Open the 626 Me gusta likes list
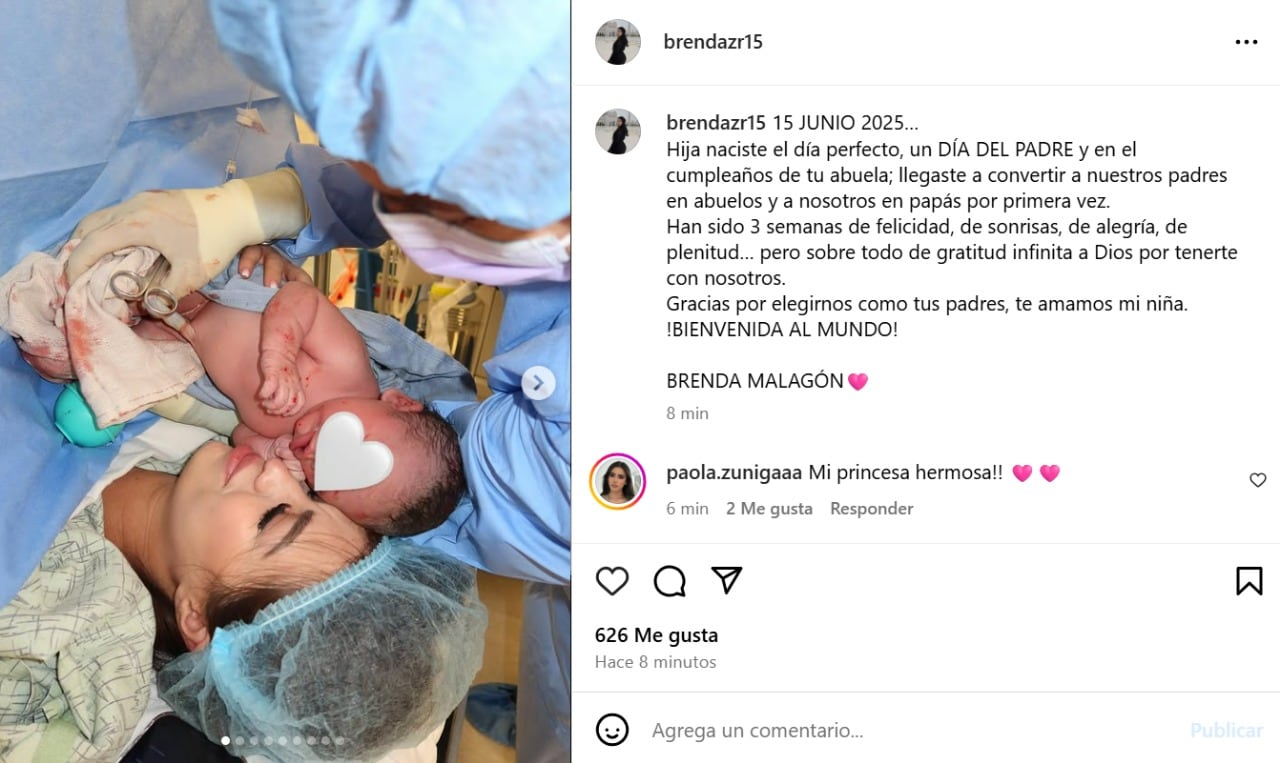This screenshot has height=763, width=1280. [656, 635]
